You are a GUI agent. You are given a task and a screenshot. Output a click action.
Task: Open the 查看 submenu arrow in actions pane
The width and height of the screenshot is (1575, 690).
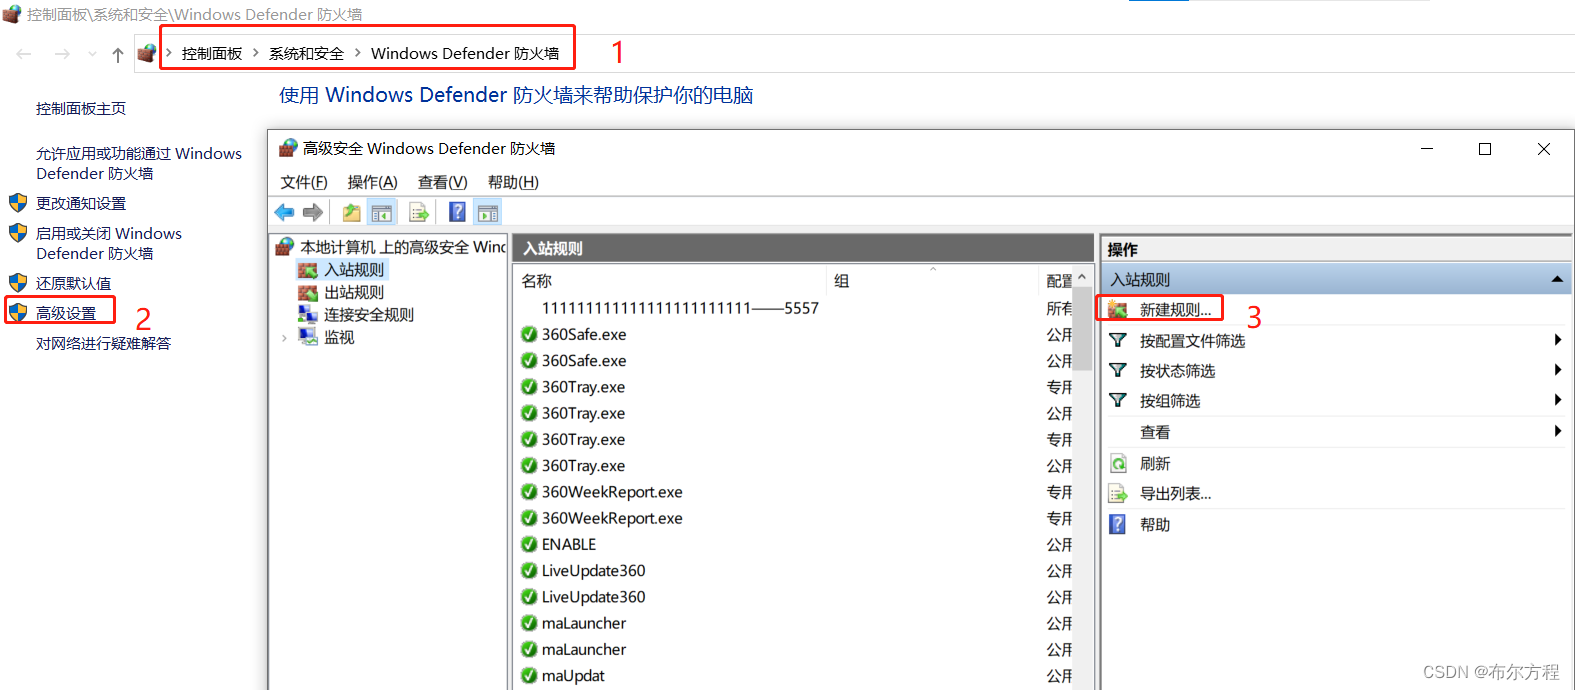coord(1557,431)
